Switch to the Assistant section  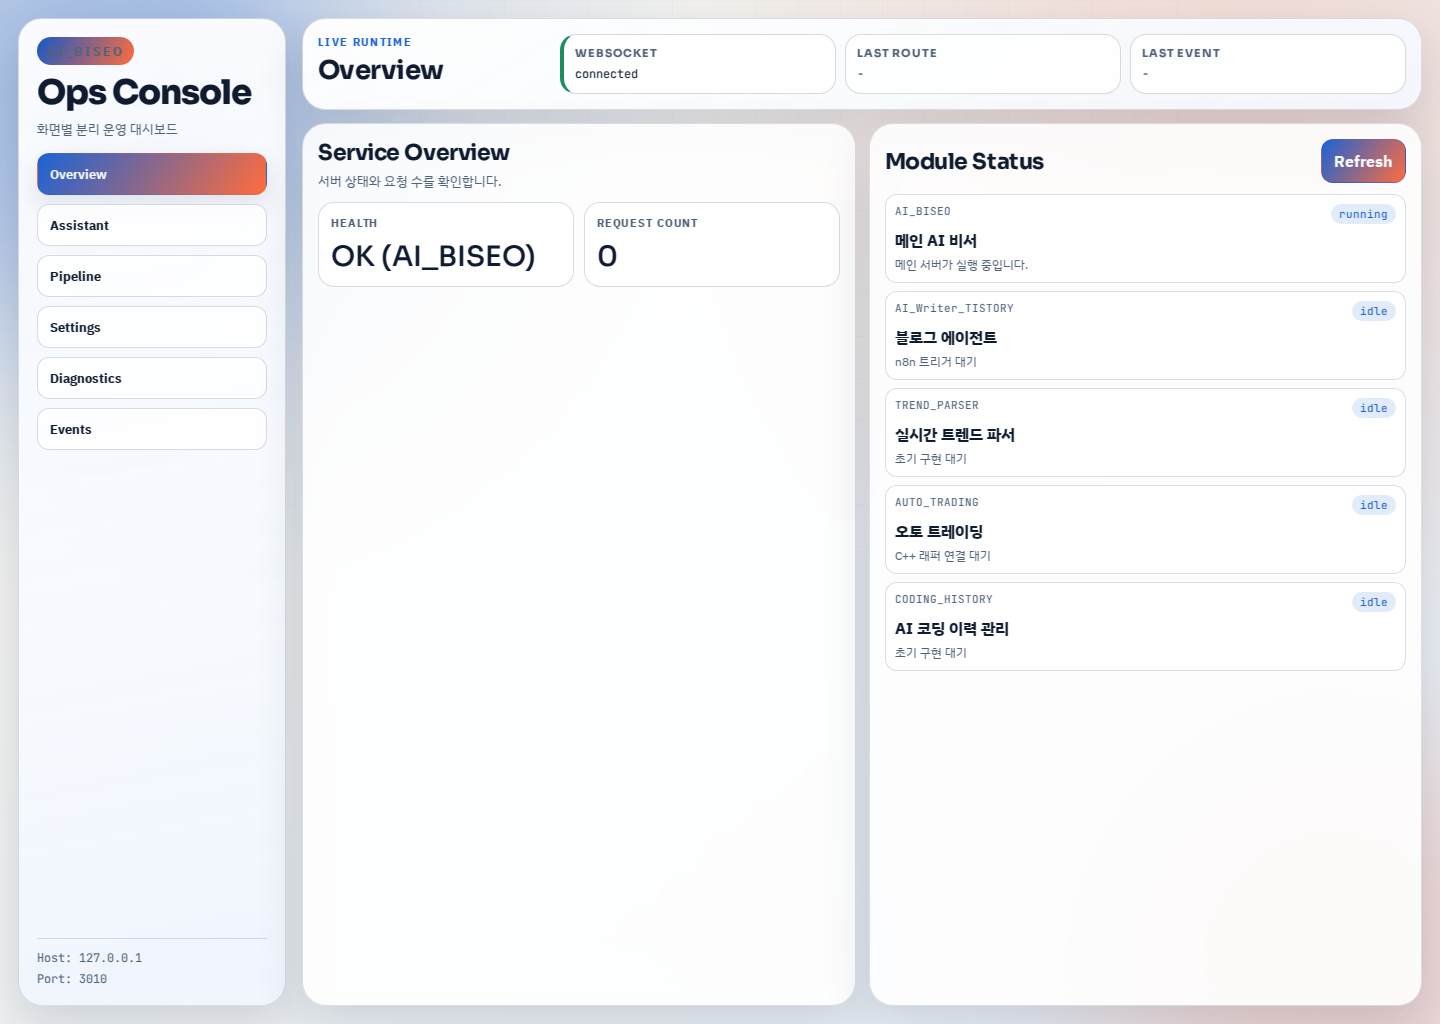pyautogui.click(x=151, y=224)
